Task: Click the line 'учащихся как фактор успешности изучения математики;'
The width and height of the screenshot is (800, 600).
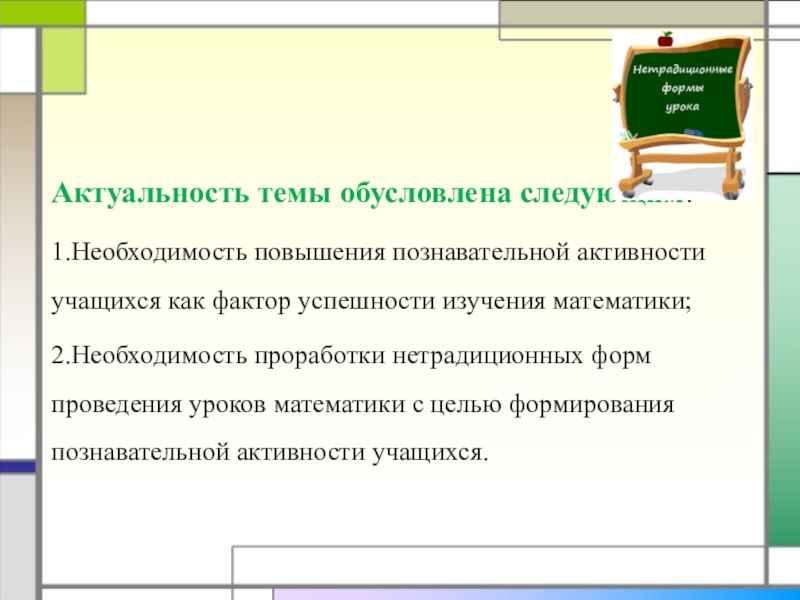Action: coord(371,302)
